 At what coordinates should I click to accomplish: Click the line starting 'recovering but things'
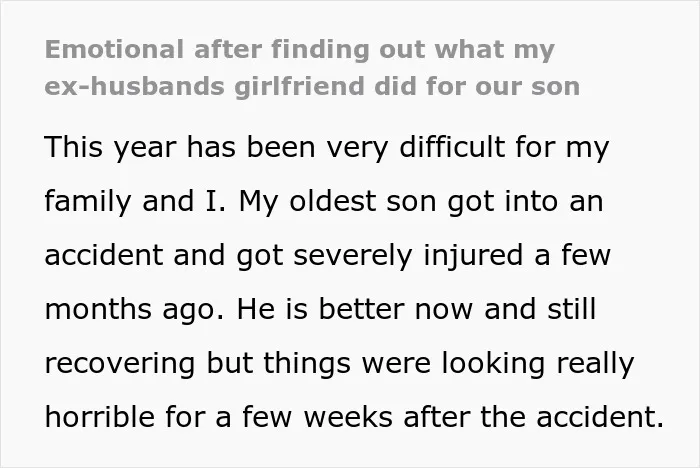pos(339,364)
